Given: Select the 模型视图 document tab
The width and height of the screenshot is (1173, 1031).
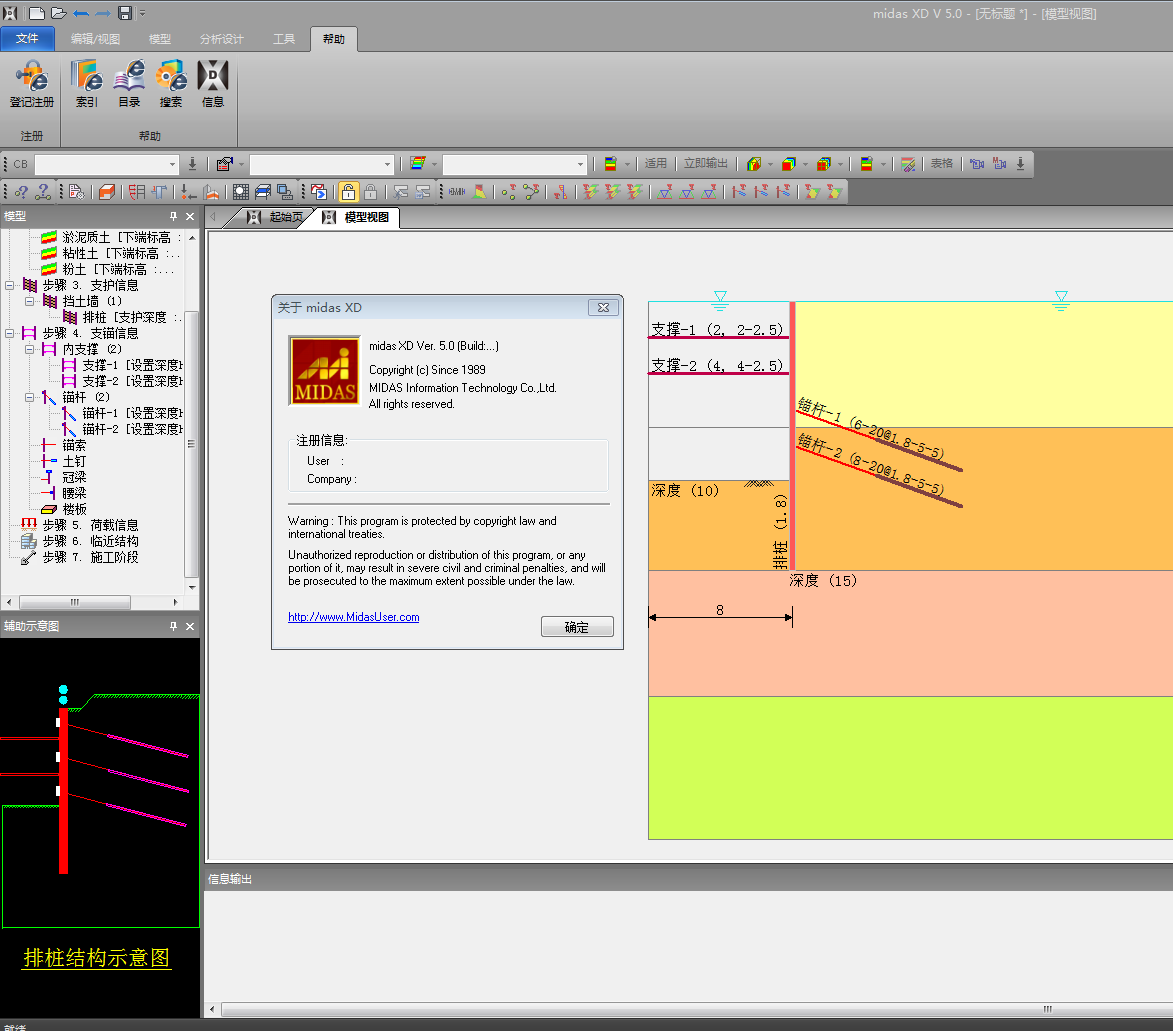Looking at the screenshot, I should tap(356, 217).
